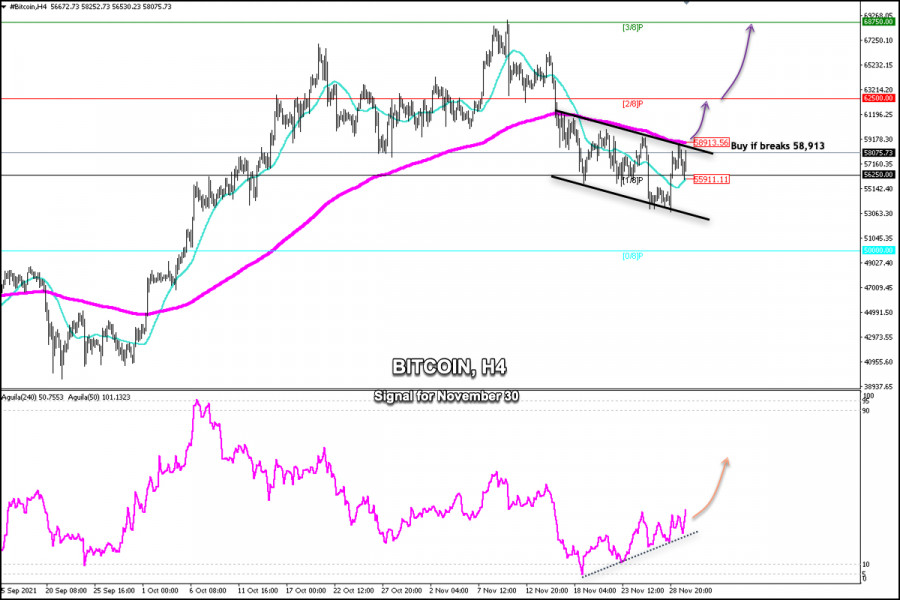This screenshot has width=900, height=600.
Task: Click the 12 Nov 20:00 time label
Action: pos(546,590)
